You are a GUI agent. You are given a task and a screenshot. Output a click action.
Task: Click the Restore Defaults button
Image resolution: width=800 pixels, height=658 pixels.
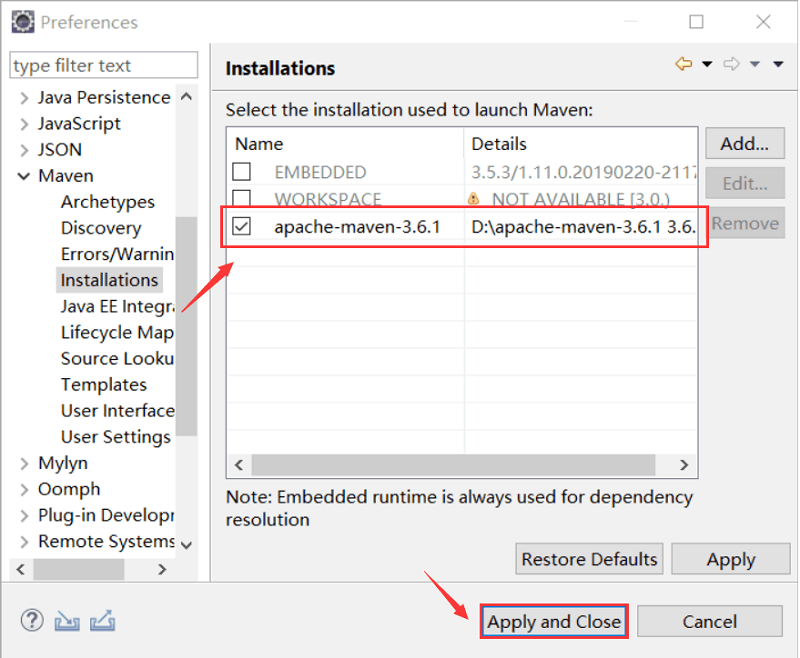coord(589,559)
